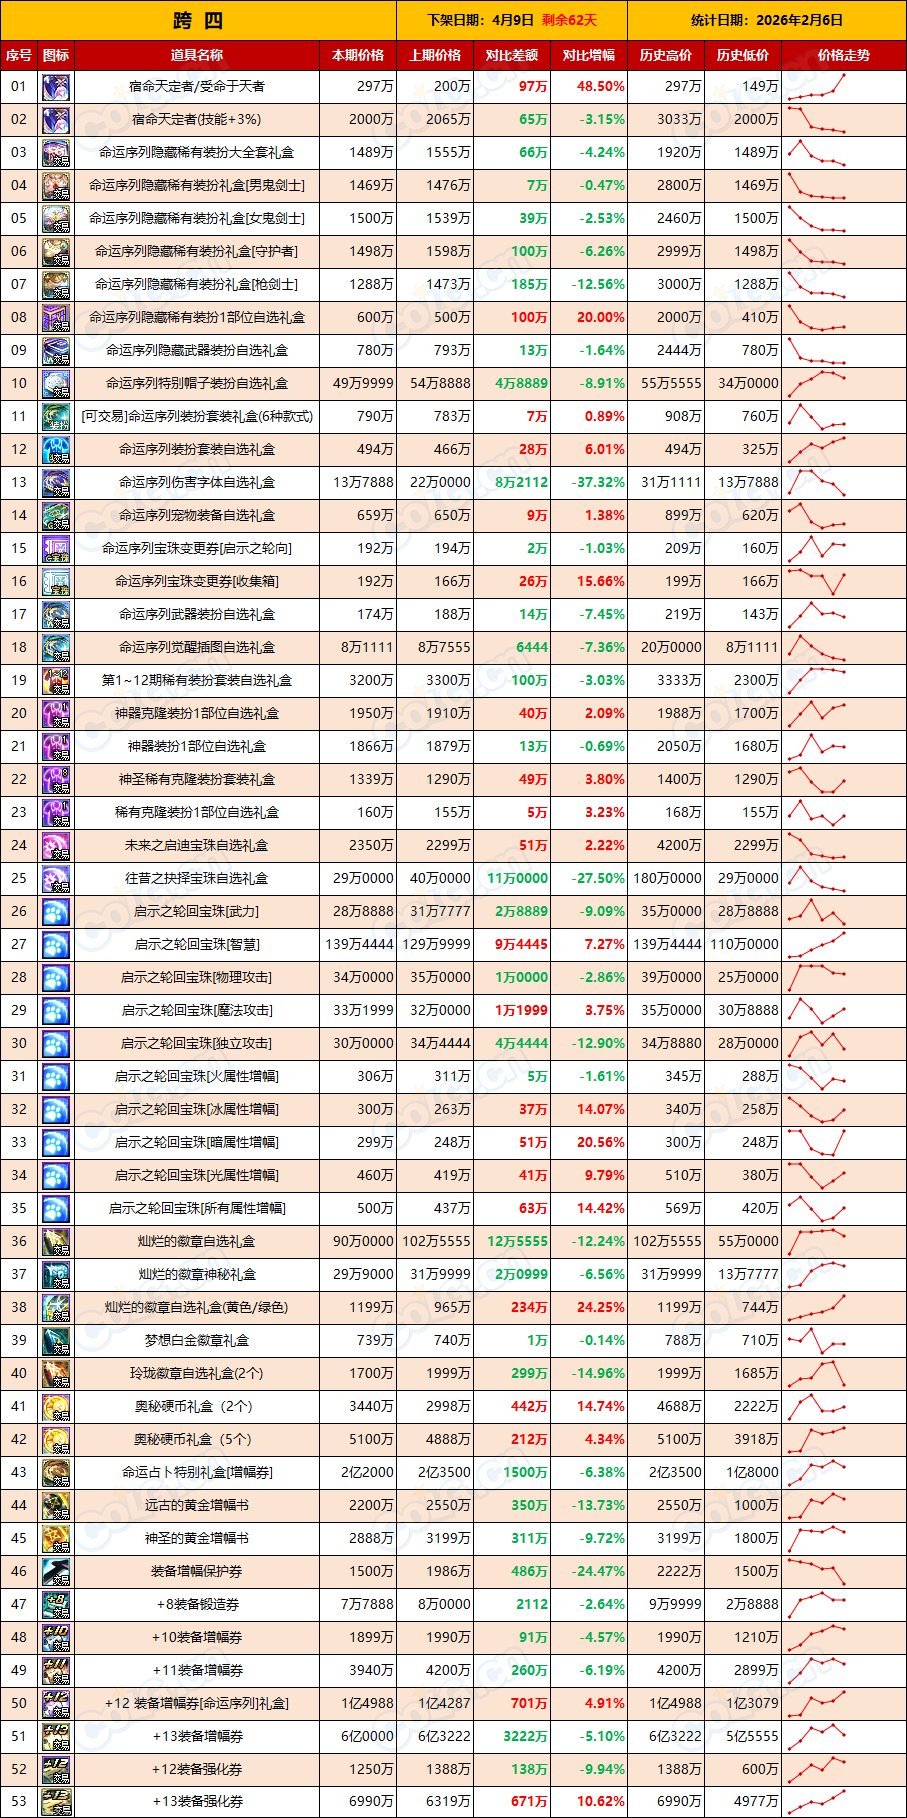Viewport: 907px width, 1818px height.
Task: Select the 价格走势 column header
Action: 843,55
